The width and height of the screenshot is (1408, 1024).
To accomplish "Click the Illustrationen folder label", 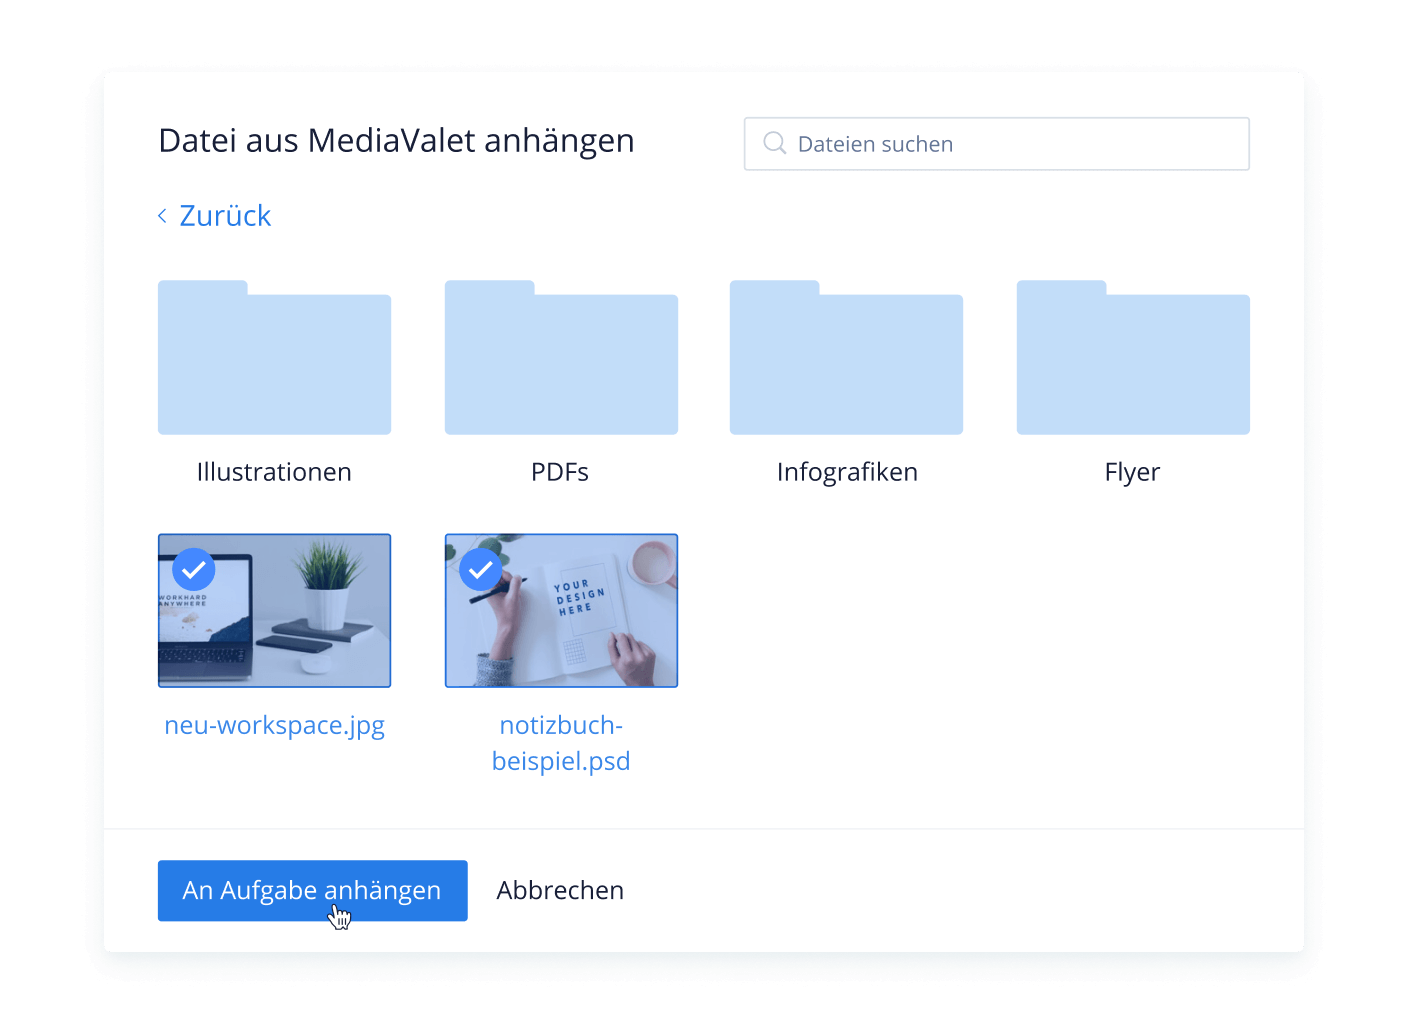I will click(274, 472).
